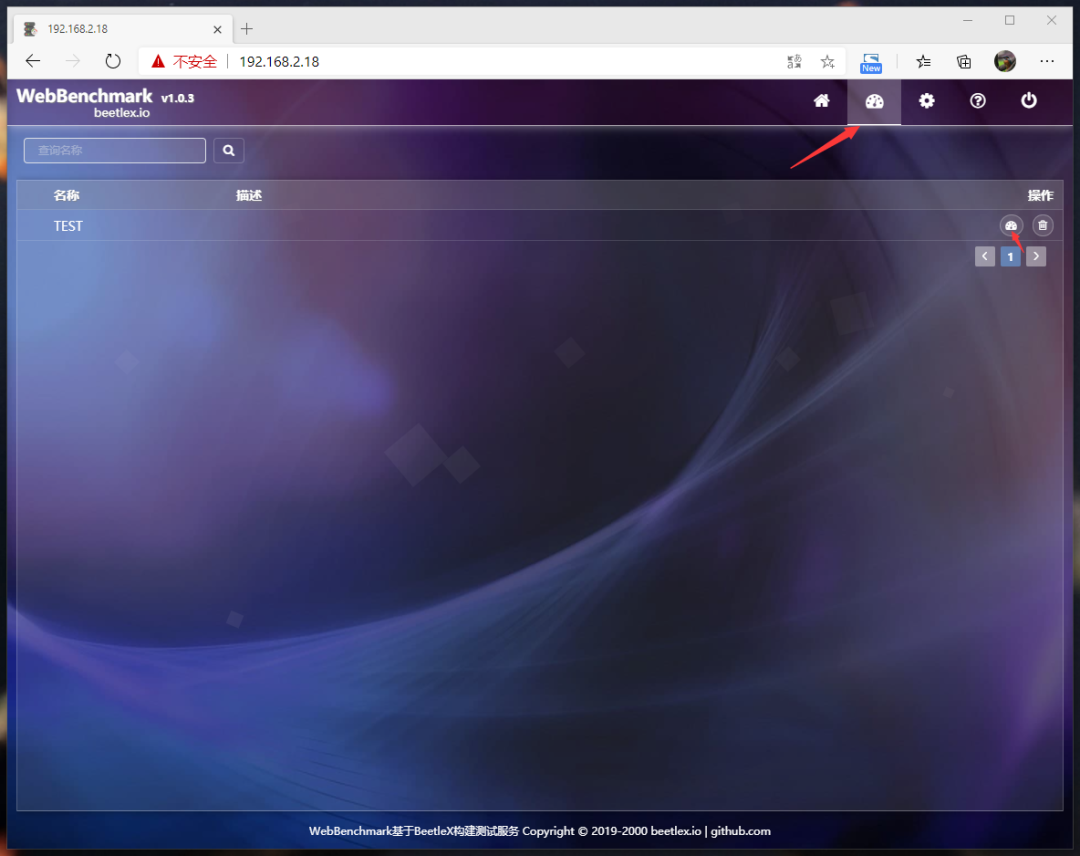This screenshot has width=1080, height=856.
Task: Open the New extension icon in toolbar
Action: (871, 63)
